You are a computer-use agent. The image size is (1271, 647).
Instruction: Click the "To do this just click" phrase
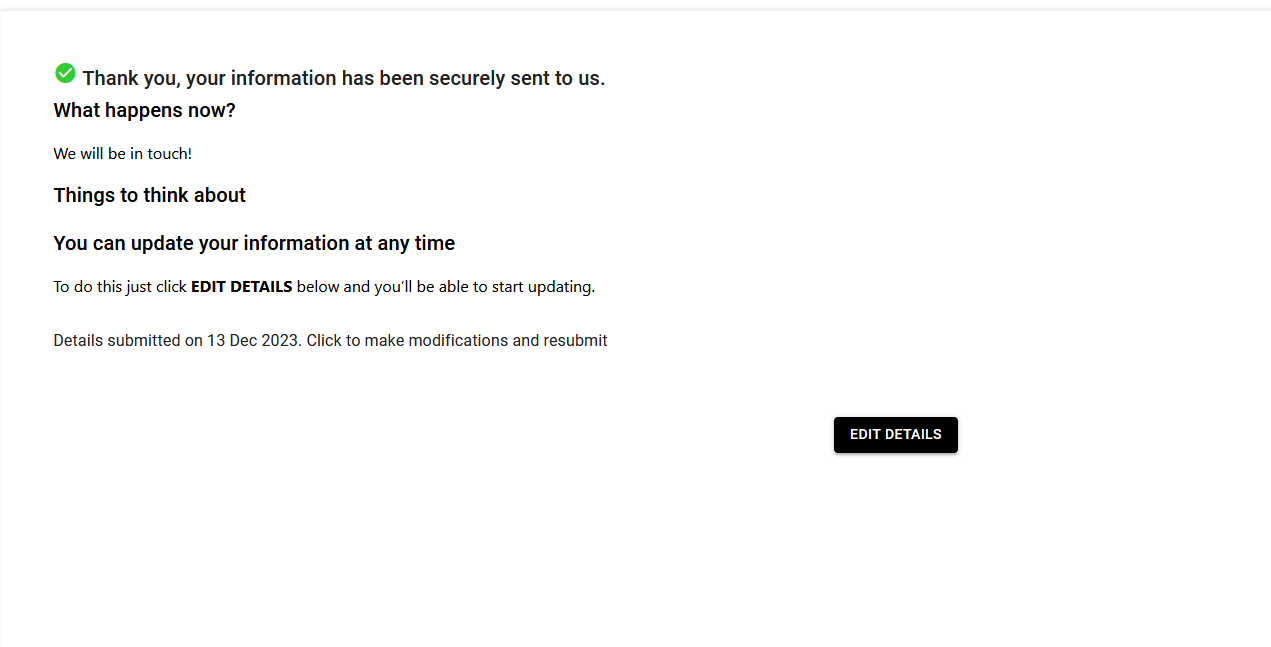[120, 287]
